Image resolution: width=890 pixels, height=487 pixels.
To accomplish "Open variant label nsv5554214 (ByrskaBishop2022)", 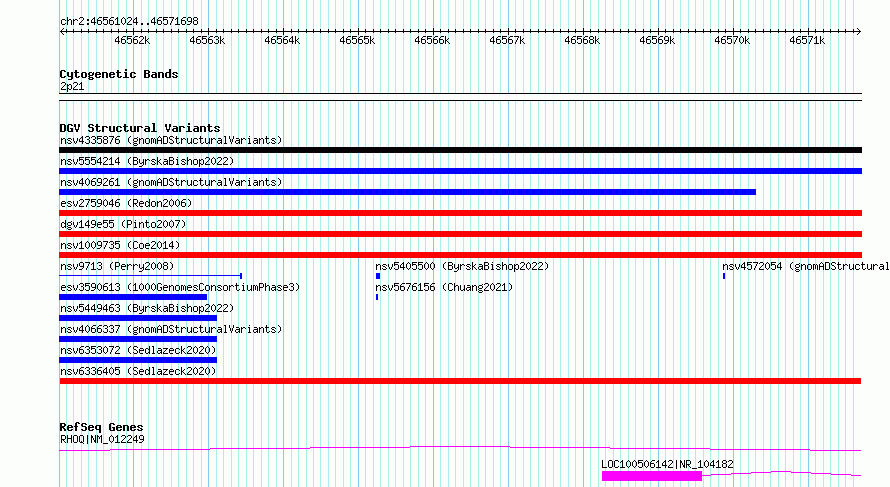I will click(x=147, y=161).
